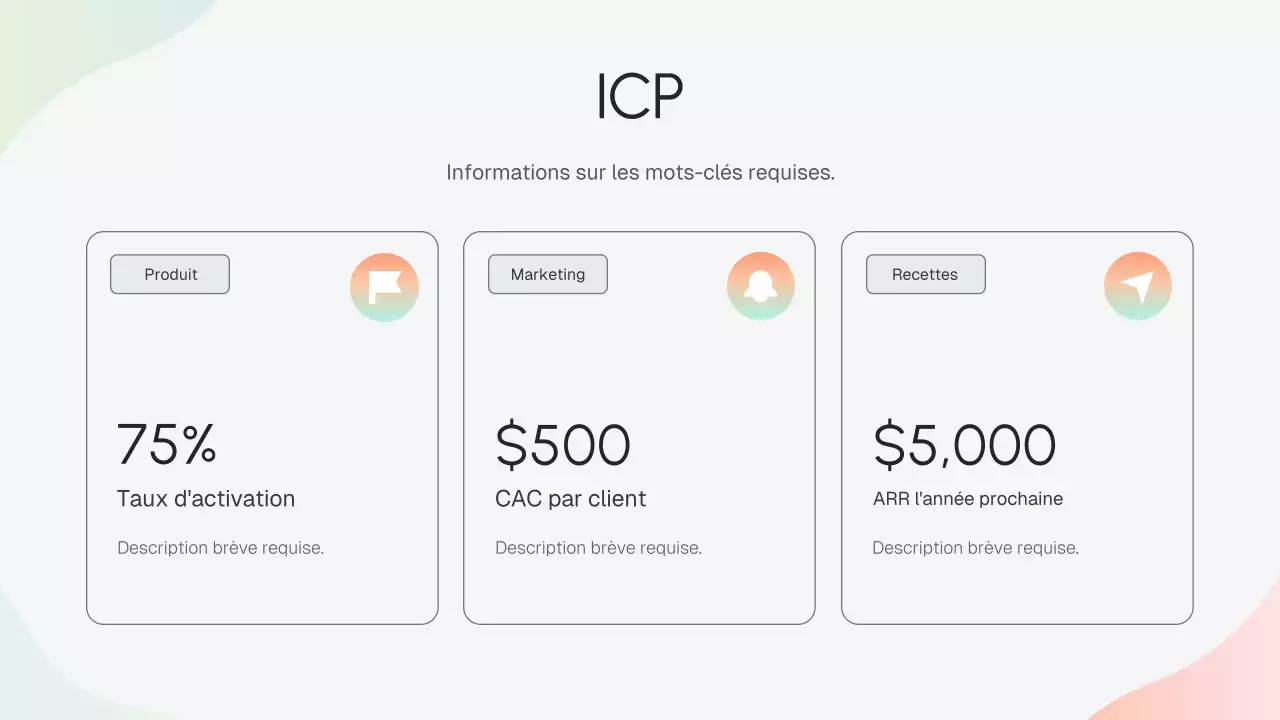
Task: Click the bell icon in Marketing card
Action: (761, 287)
